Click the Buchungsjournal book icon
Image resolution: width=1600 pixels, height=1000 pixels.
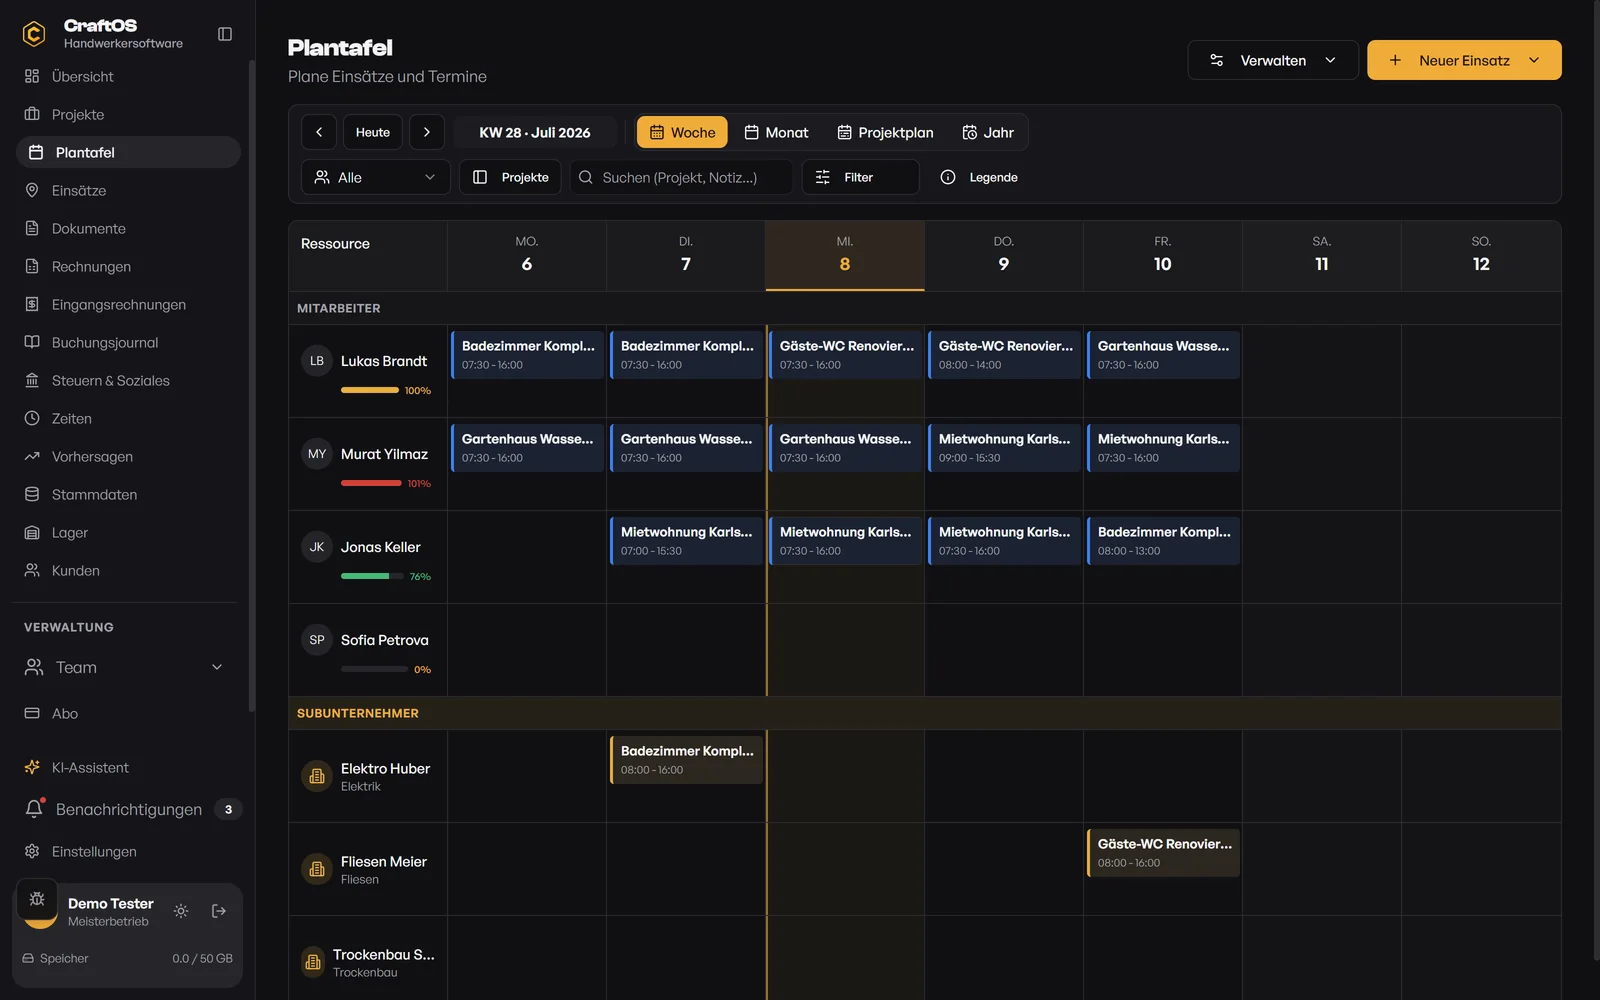(32, 342)
